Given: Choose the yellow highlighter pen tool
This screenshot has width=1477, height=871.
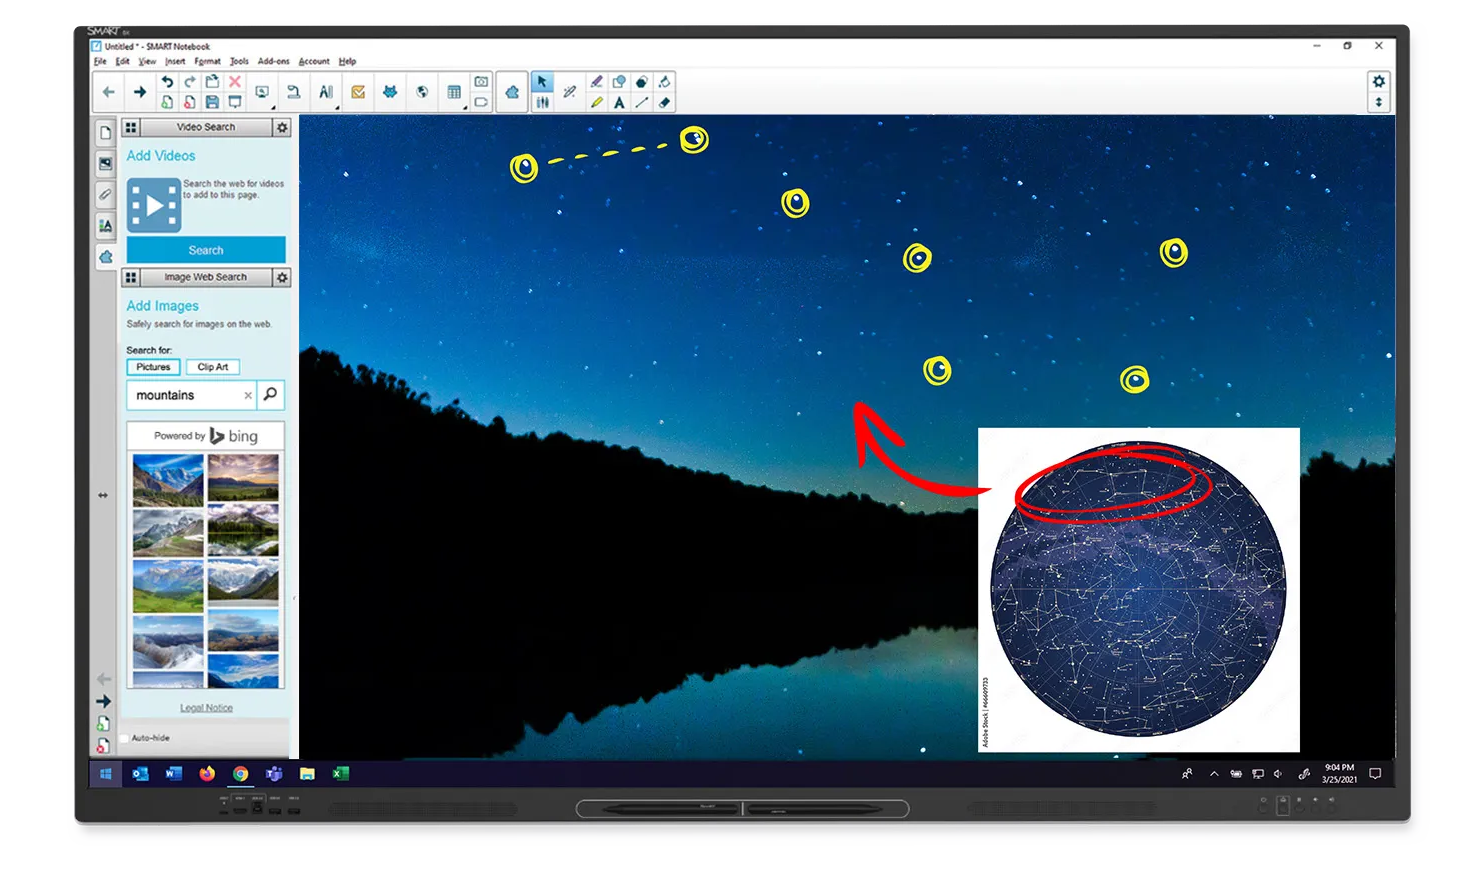Looking at the screenshot, I should click(597, 102).
